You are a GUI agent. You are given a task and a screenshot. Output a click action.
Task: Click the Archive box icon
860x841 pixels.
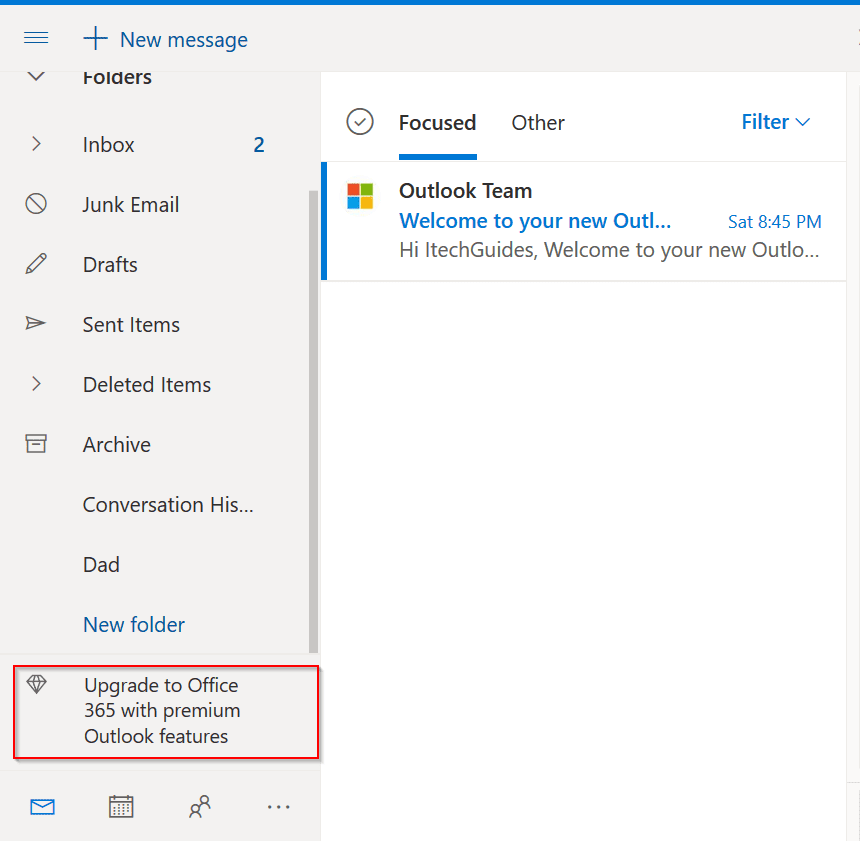pyautogui.click(x=36, y=443)
